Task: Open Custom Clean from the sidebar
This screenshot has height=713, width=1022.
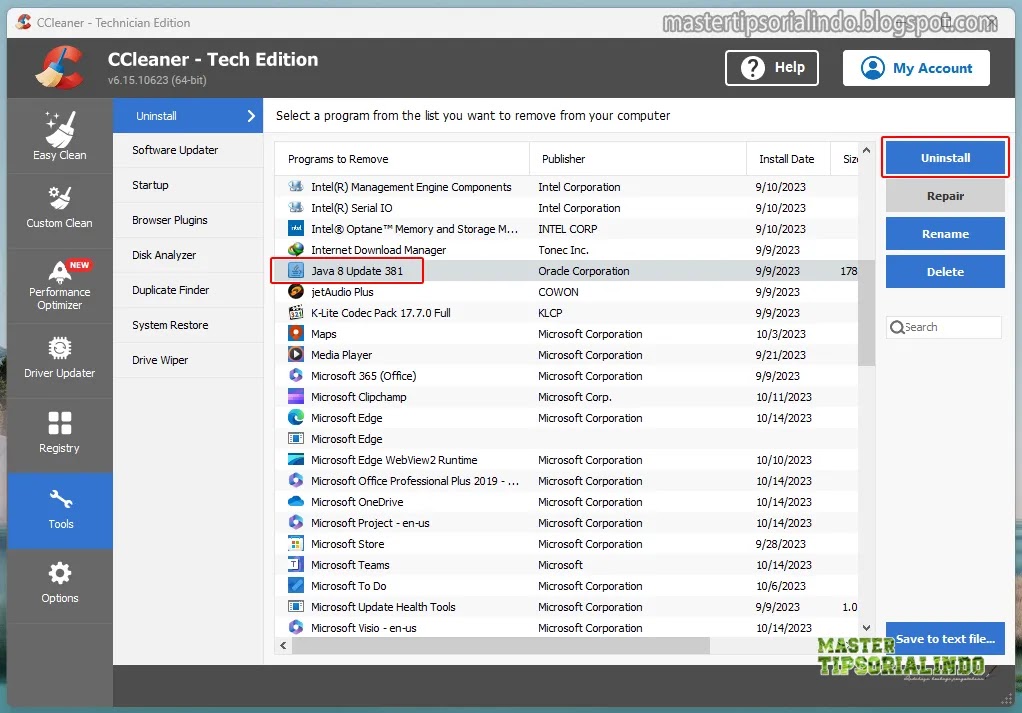Action: tap(59, 209)
